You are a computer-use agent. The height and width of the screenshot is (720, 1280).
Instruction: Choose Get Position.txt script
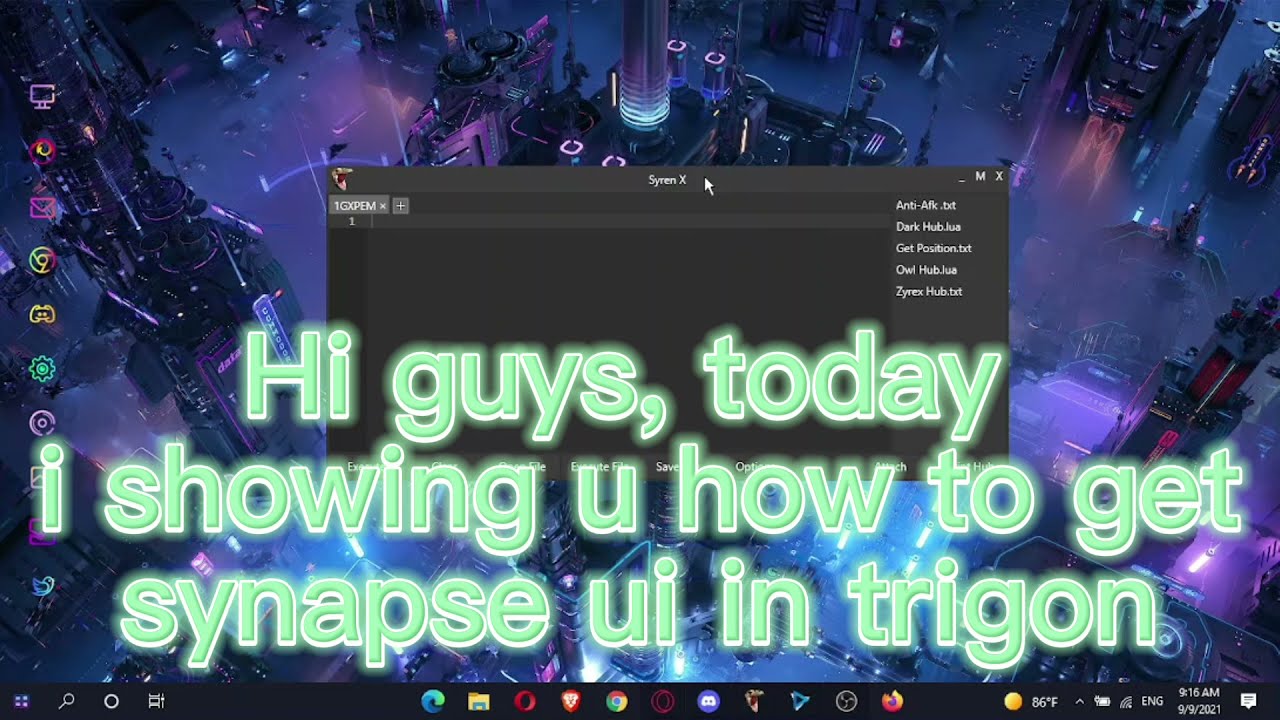tap(934, 248)
